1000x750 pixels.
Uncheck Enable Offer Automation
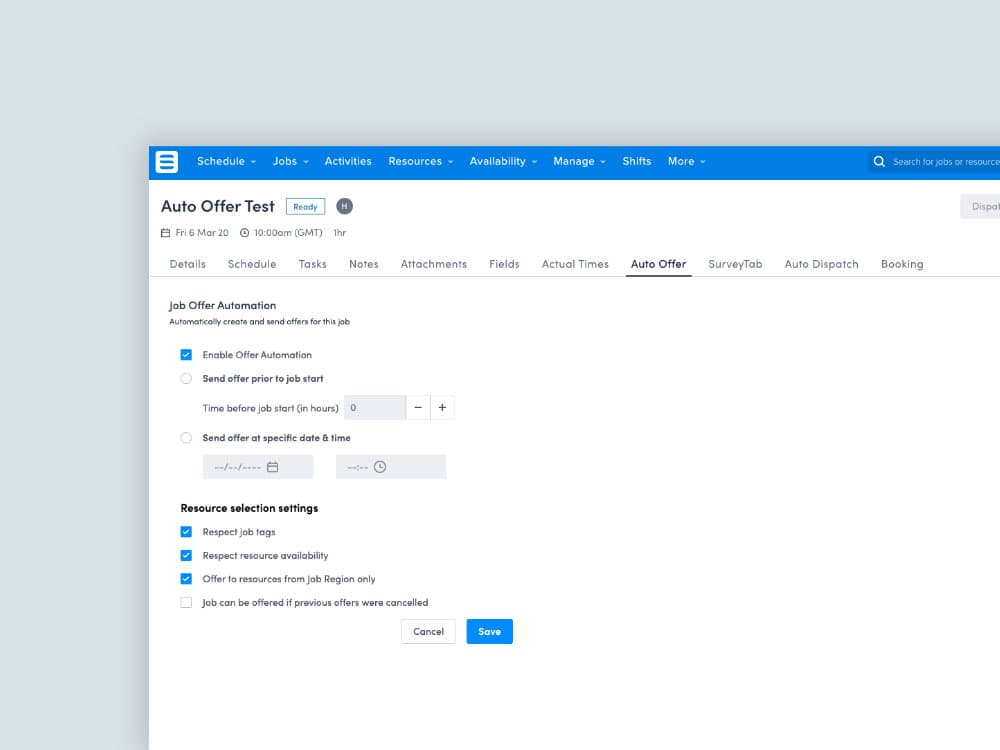[186, 355]
